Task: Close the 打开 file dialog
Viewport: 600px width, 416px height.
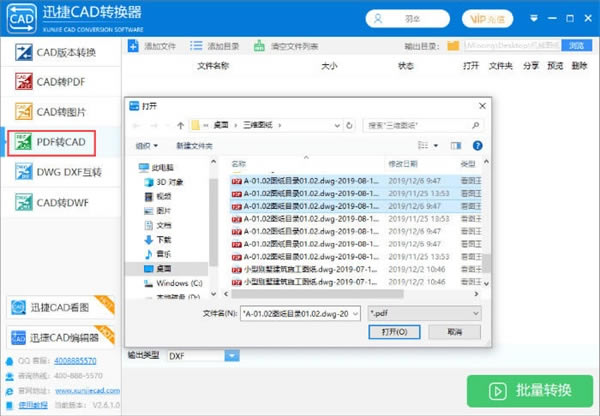Action: pos(482,106)
